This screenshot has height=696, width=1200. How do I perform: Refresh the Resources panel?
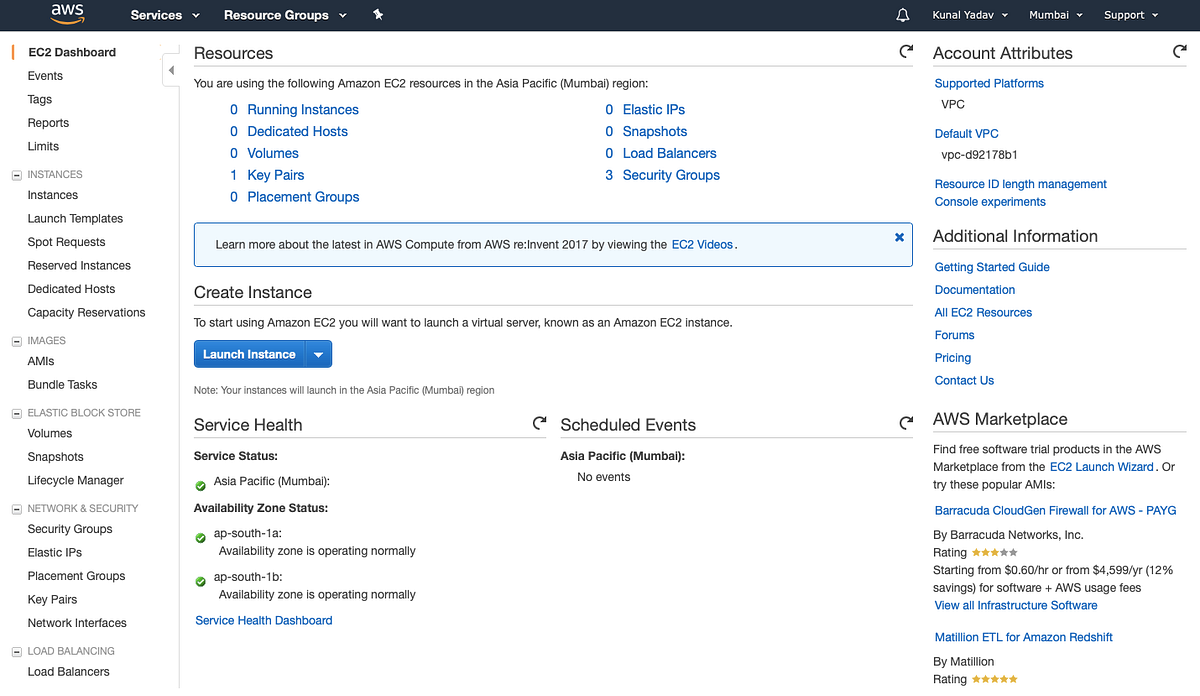tap(906, 51)
